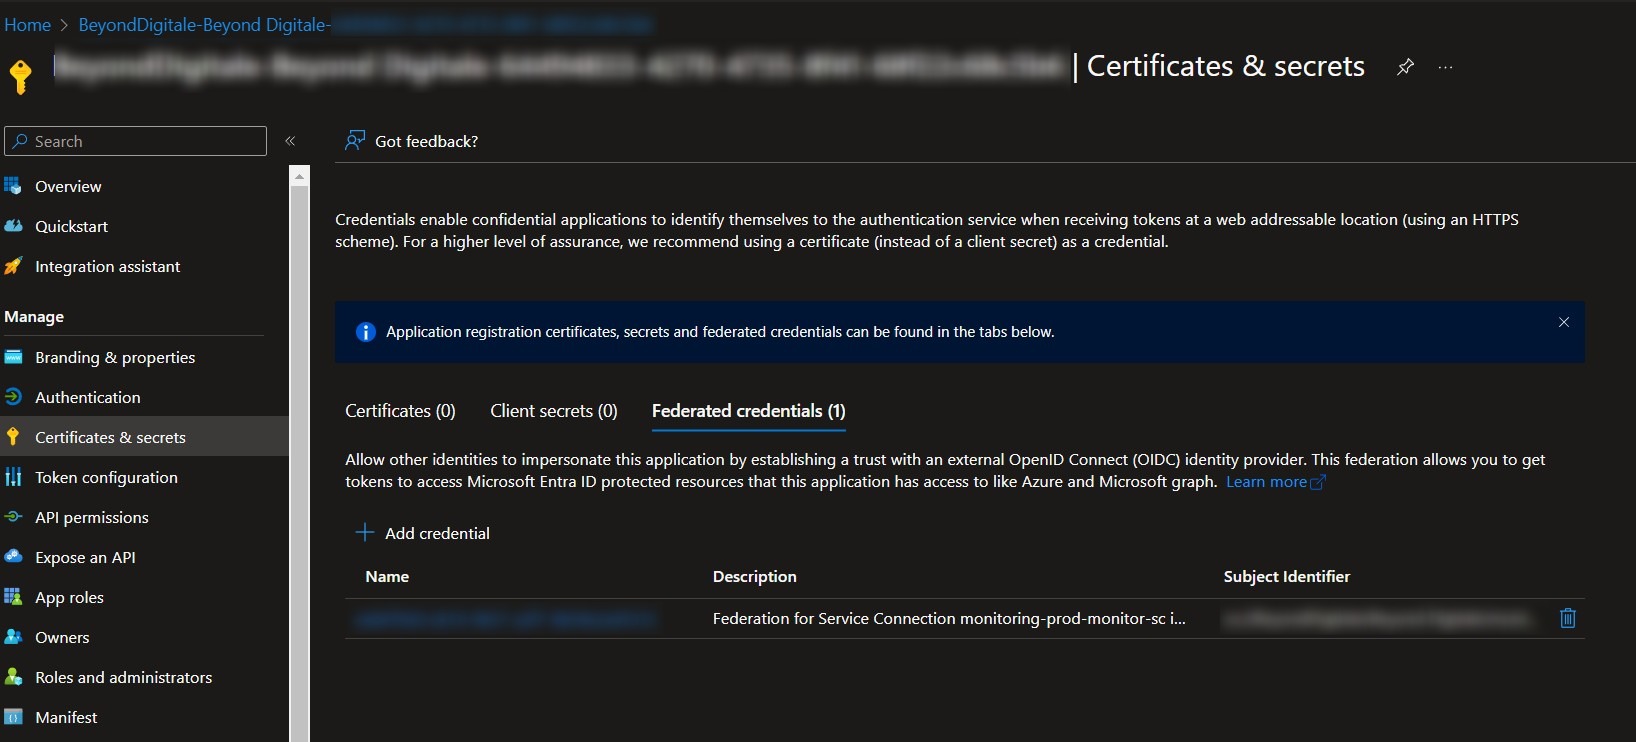The width and height of the screenshot is (1636, 742).
Task: Open the more options ellipsis in header
Action: point(1445,67)
